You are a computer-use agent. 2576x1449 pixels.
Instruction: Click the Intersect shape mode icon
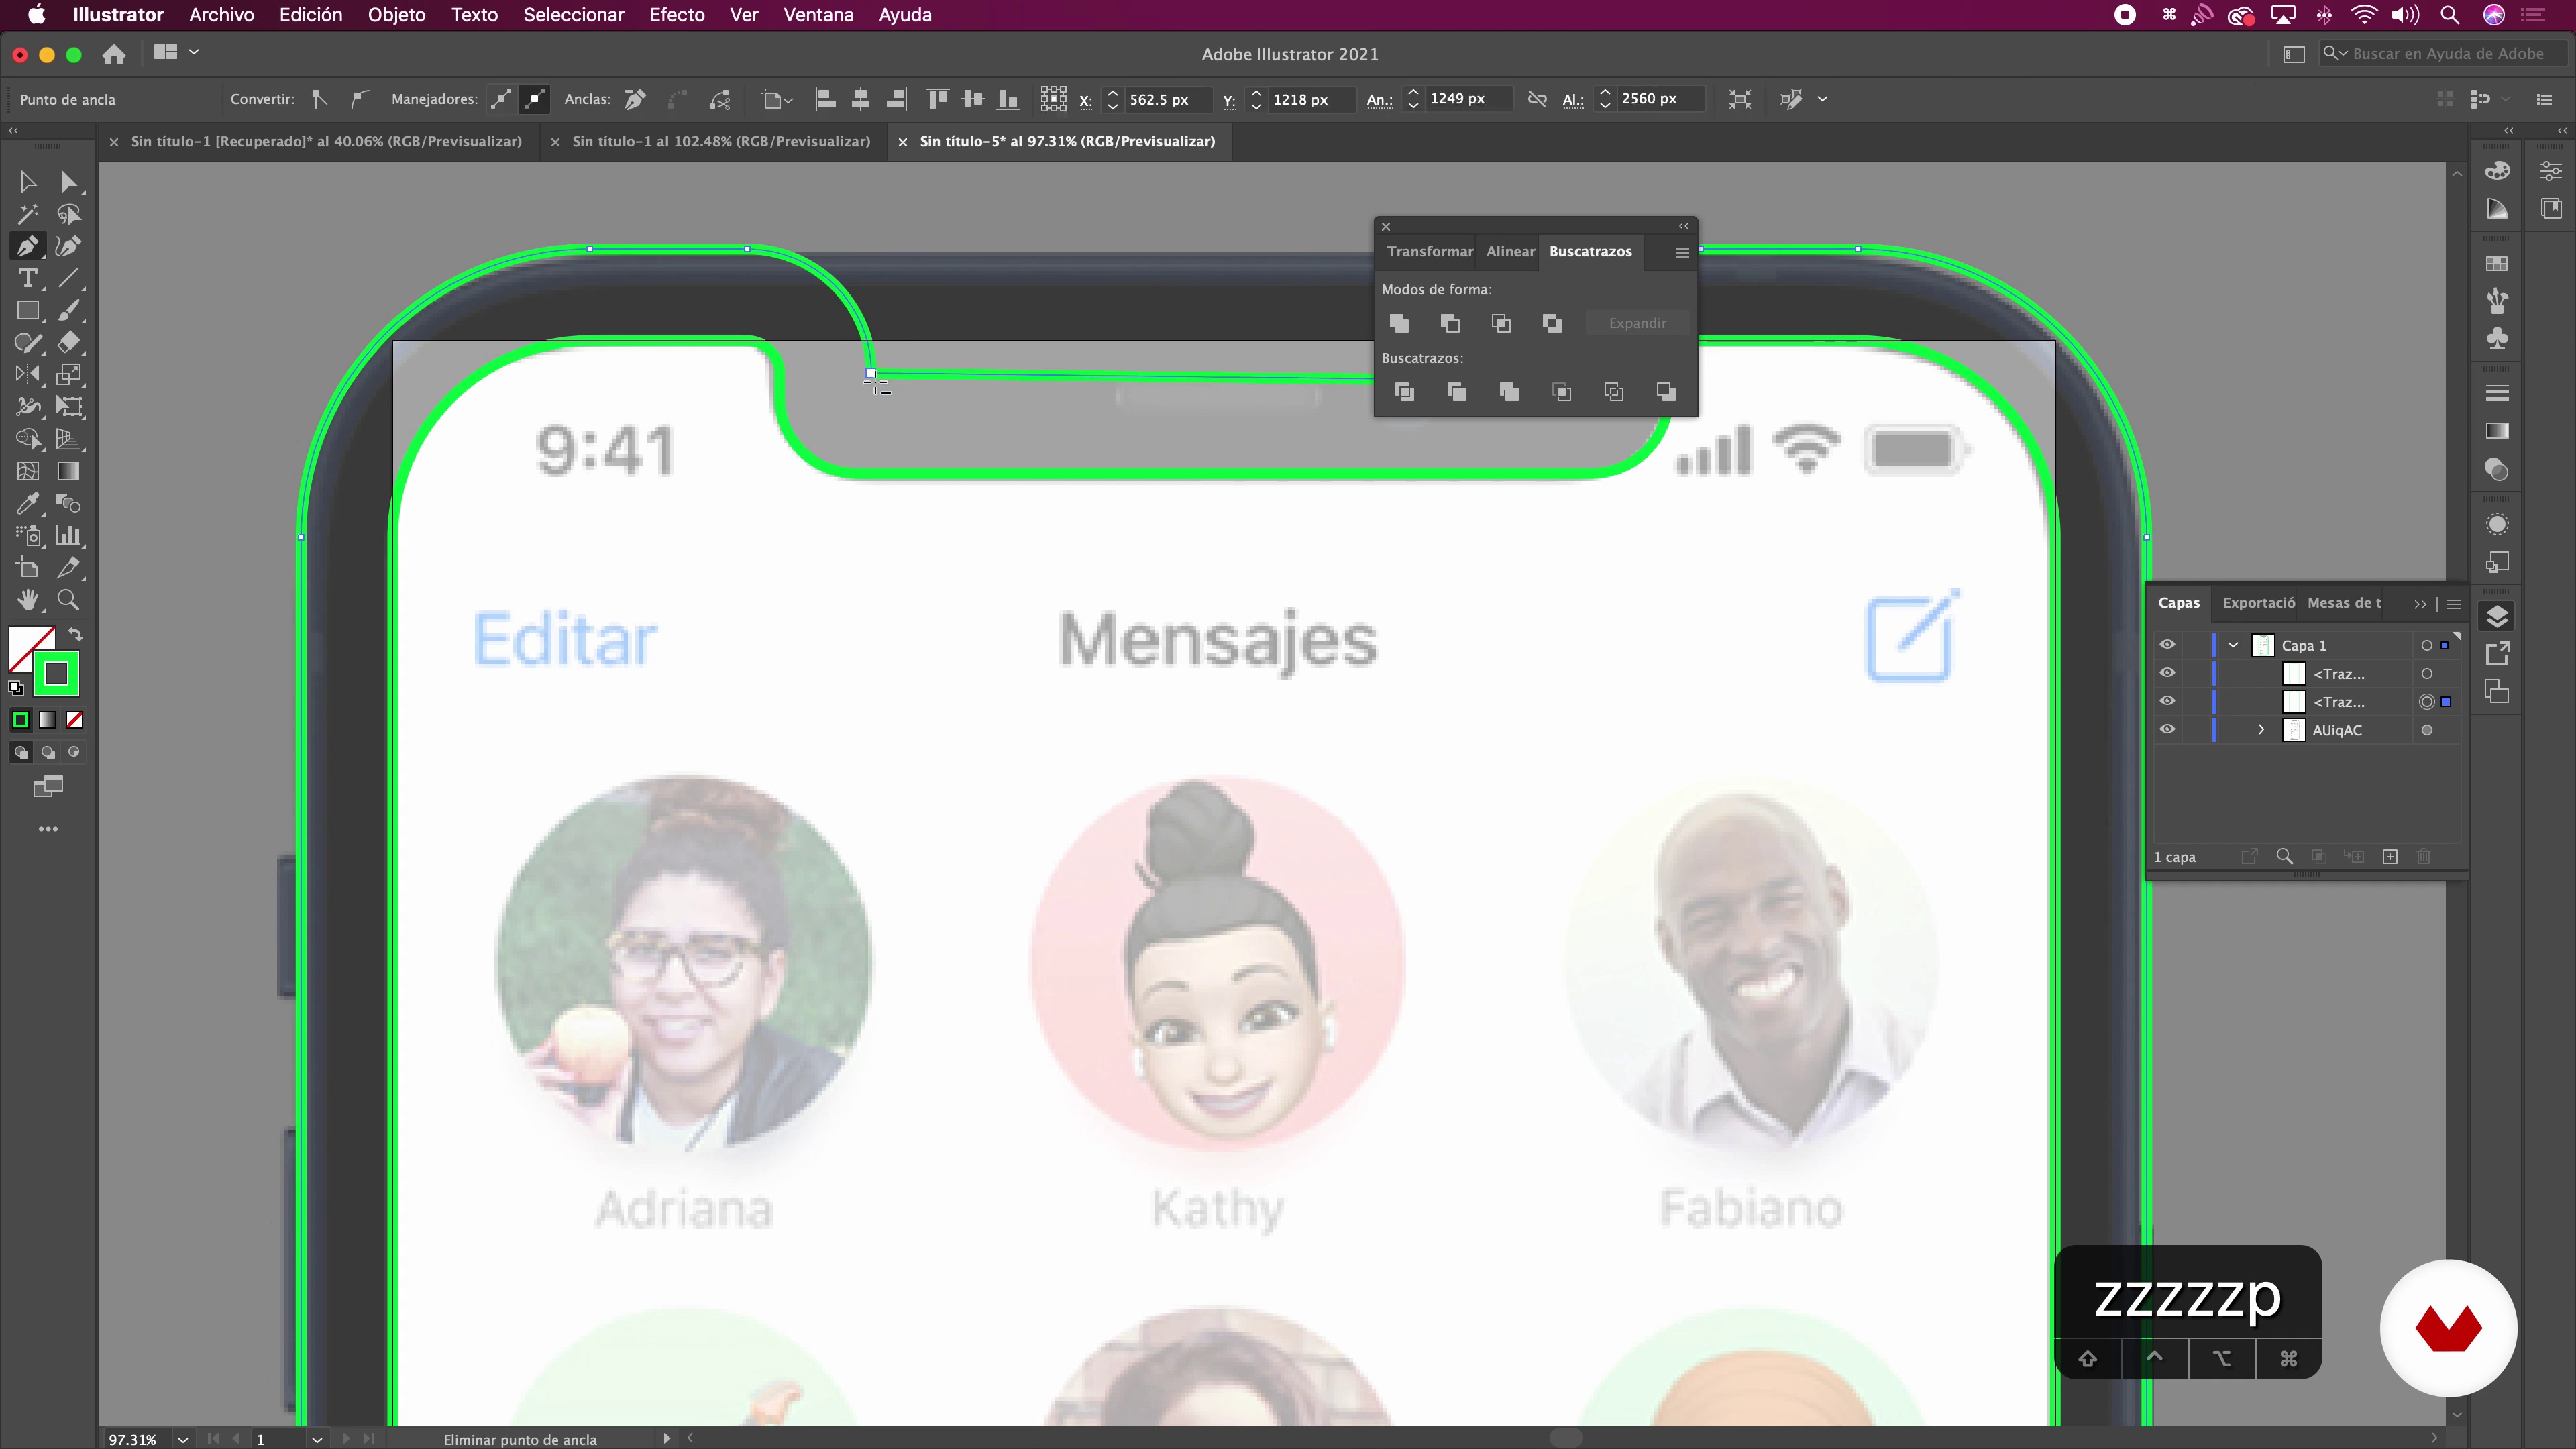coord(1501,323)
